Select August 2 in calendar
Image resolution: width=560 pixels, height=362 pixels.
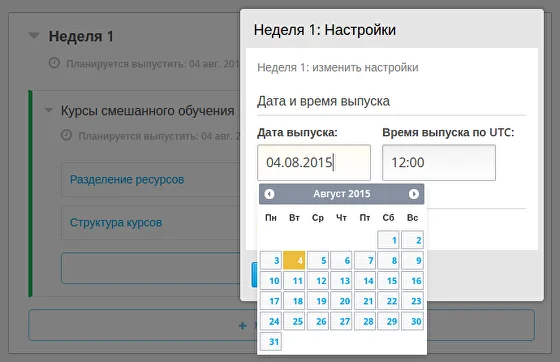tap(412, 240)
